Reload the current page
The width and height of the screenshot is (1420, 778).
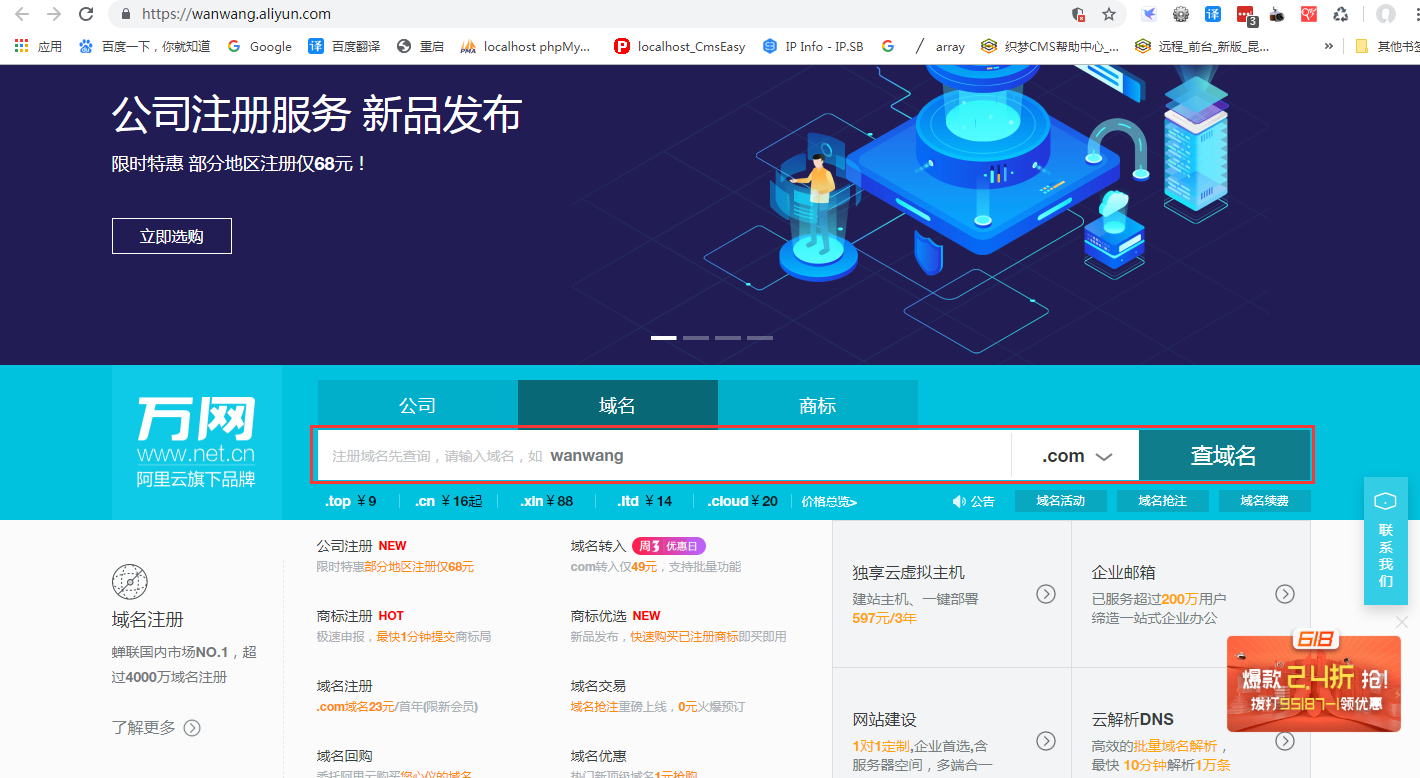pyautogui.click(x=86, y=14)
